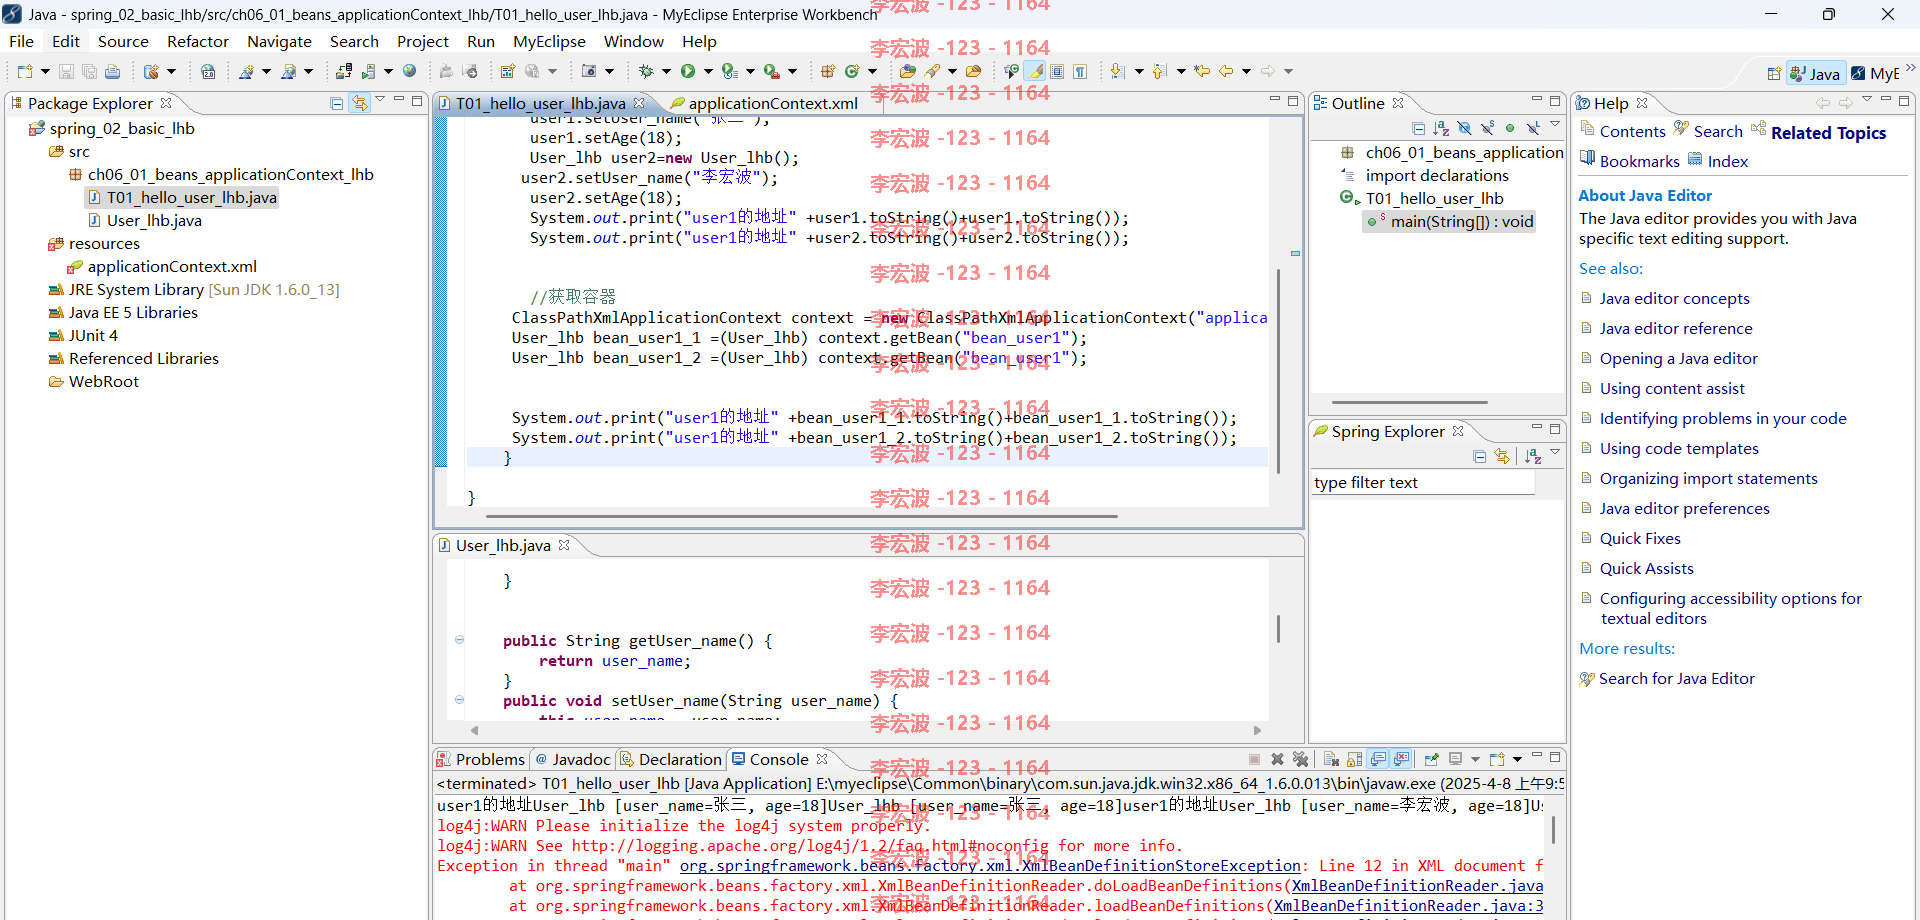Open dropdown arrow next to Run button
Image resolution: width=1920 pixels, height=920 pixels.
click(708, 71)
